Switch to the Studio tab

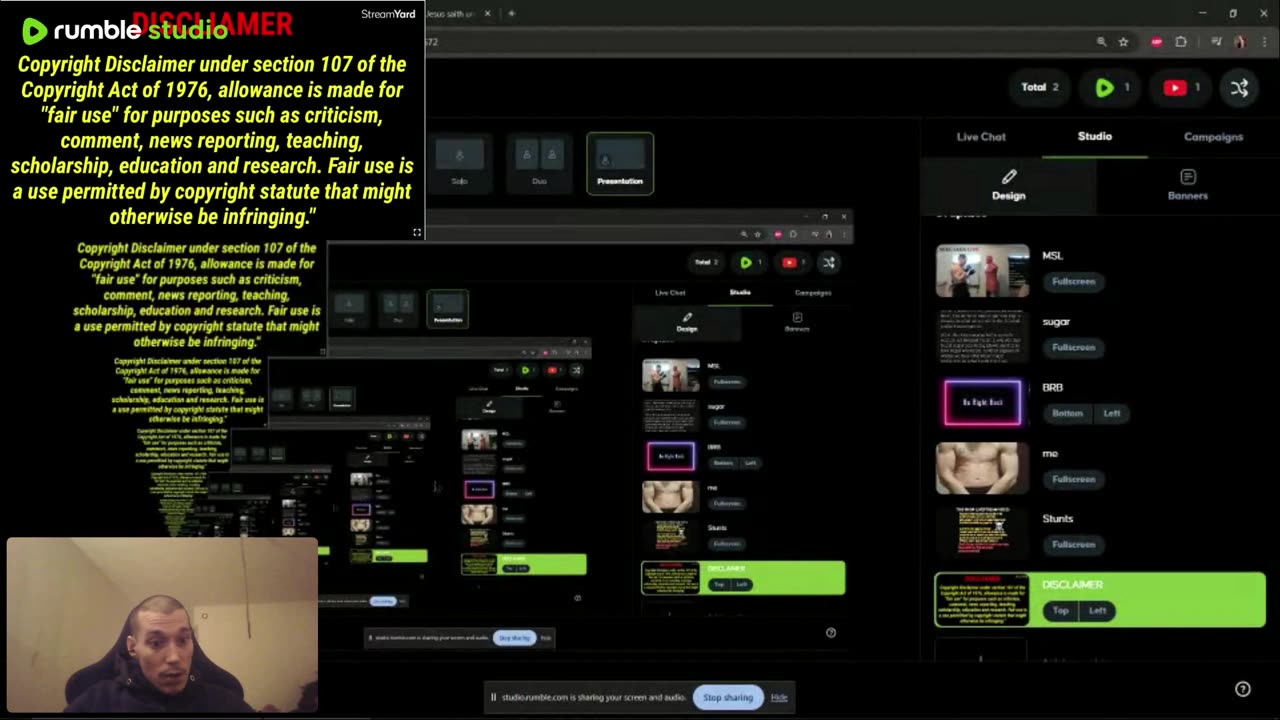pos(1095,136)
